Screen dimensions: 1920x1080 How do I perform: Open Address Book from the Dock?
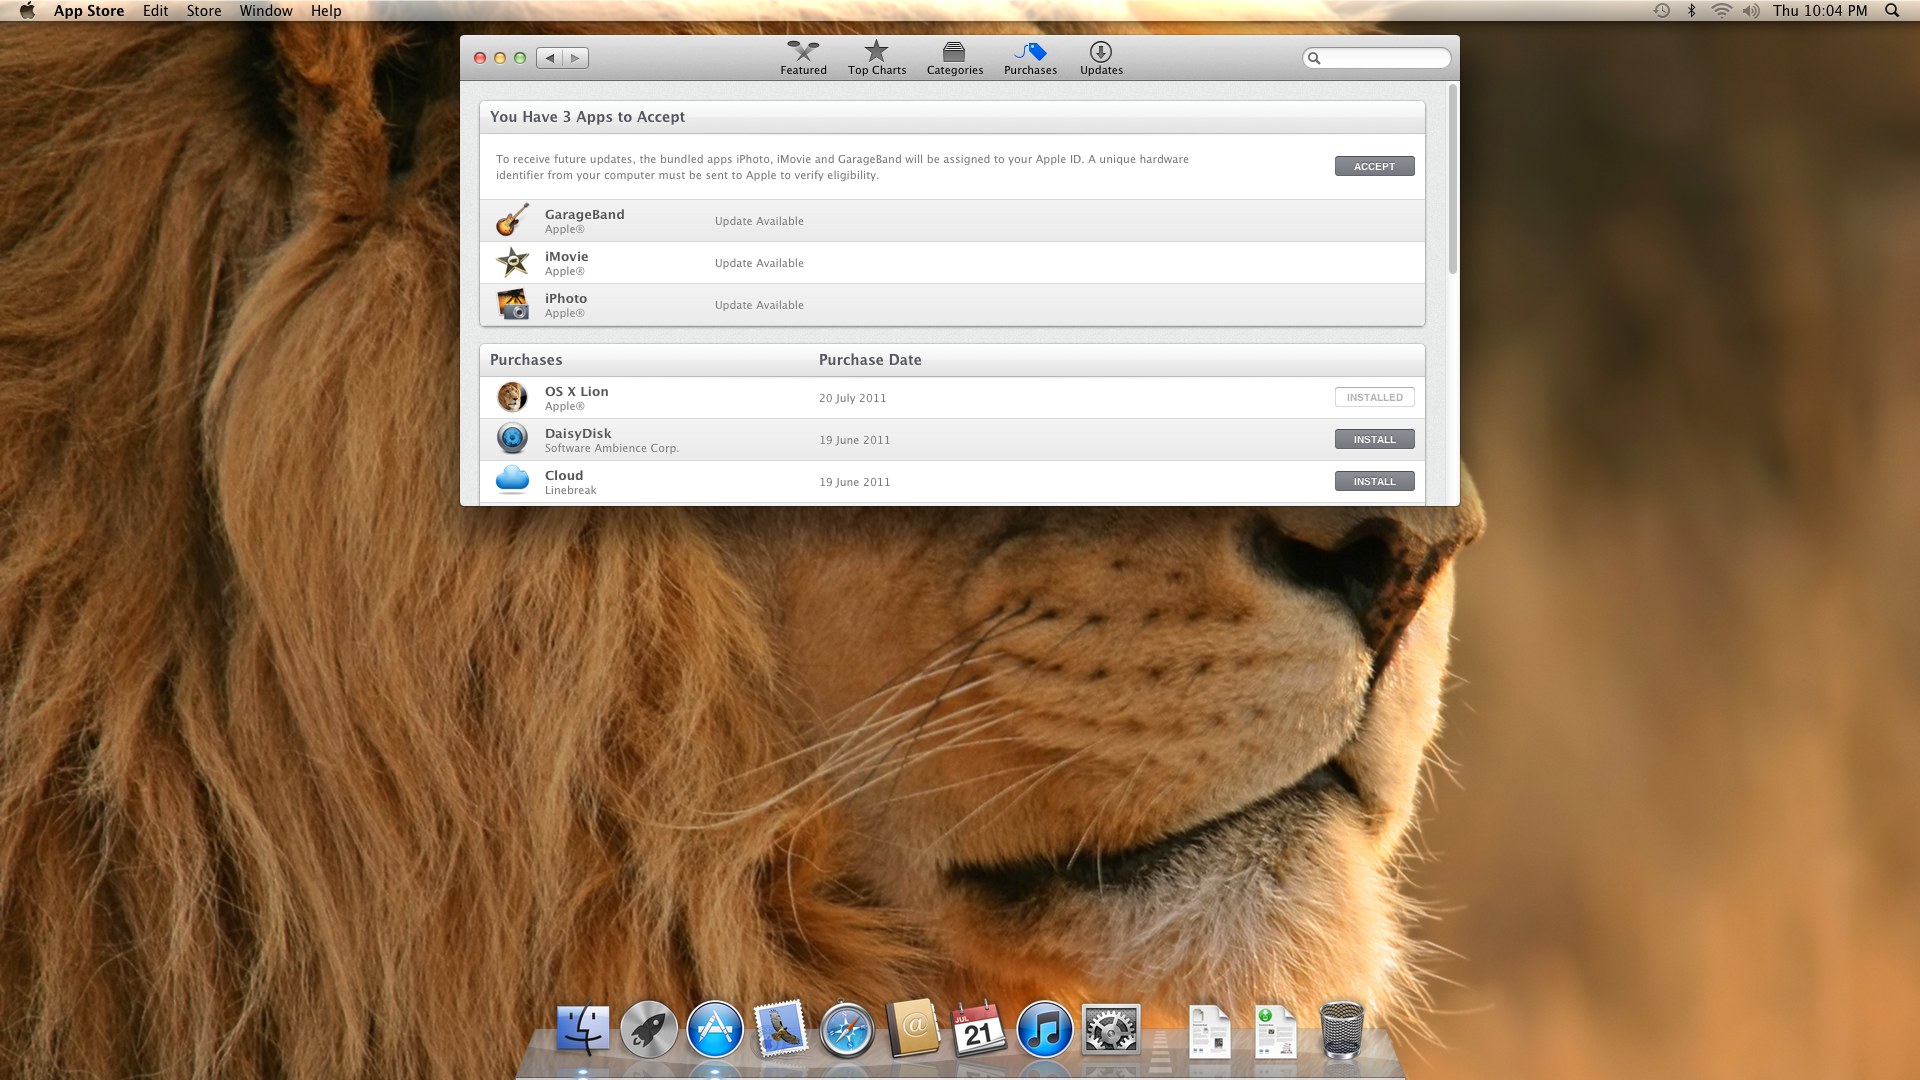coord(912,1030)
